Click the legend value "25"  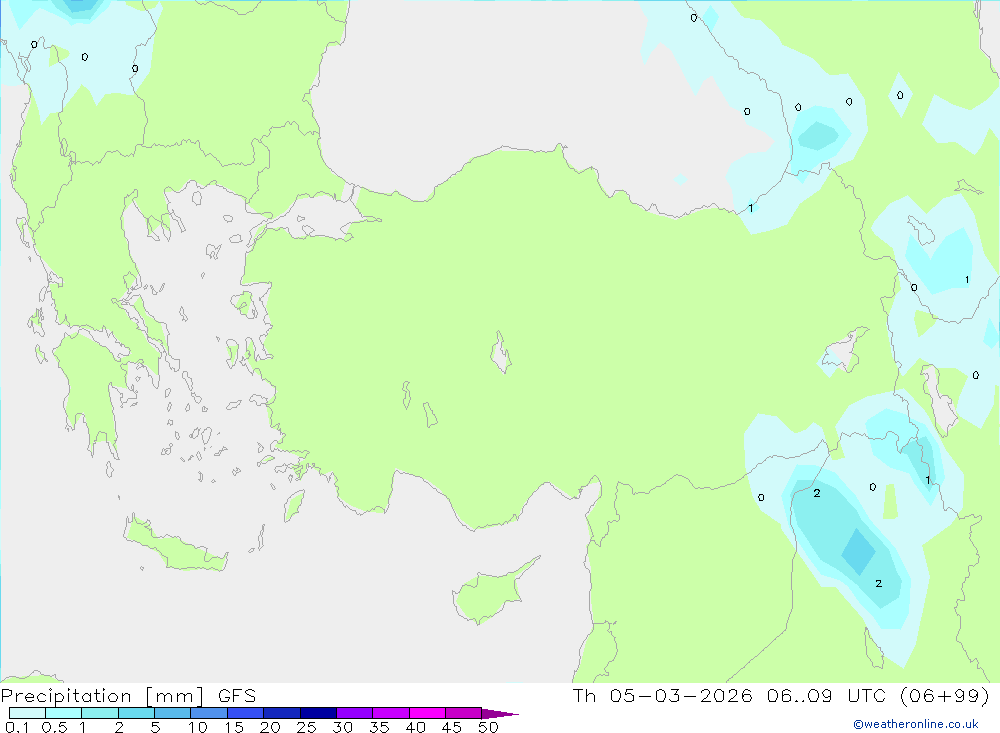point(307,727)
